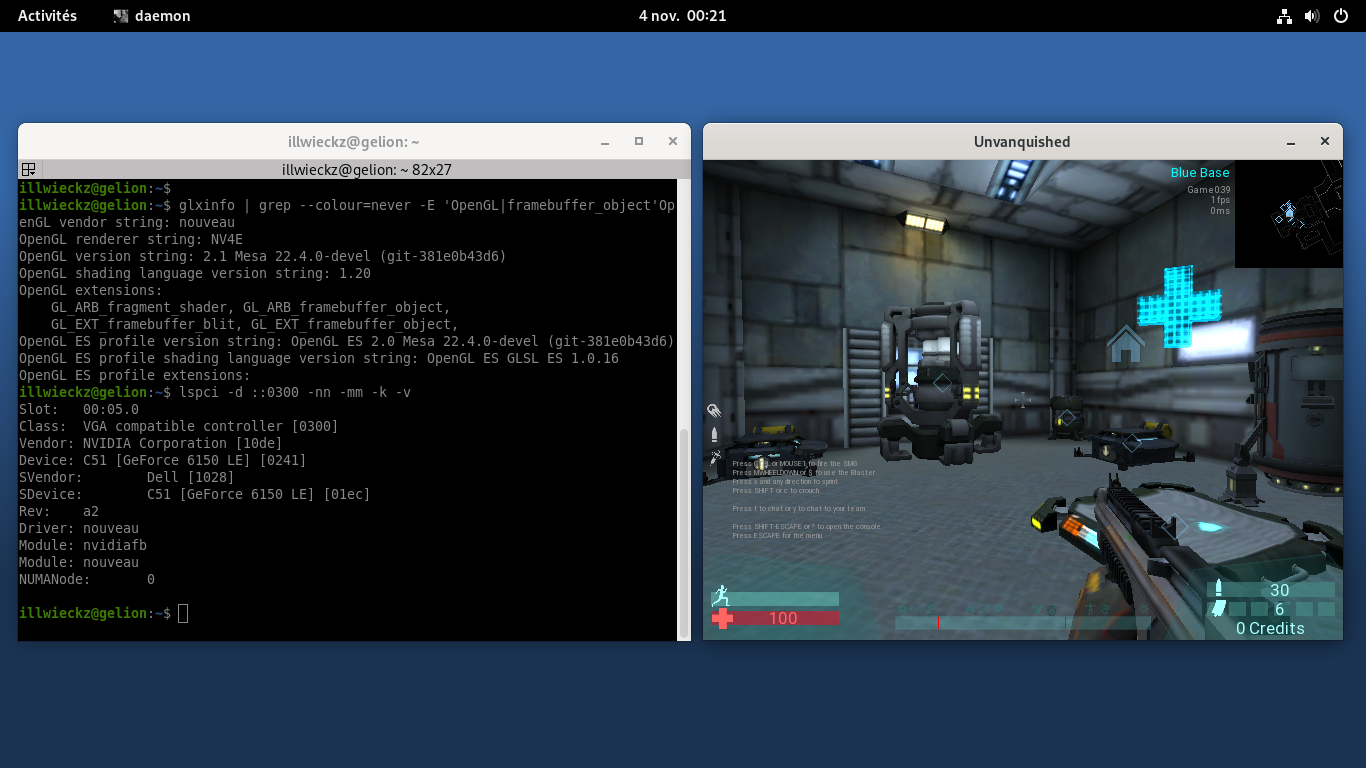The width and height of the screenshot is (1366, 768).
Task: Click the 'Module: nvidiafb' line
Action: coord(83,545)
